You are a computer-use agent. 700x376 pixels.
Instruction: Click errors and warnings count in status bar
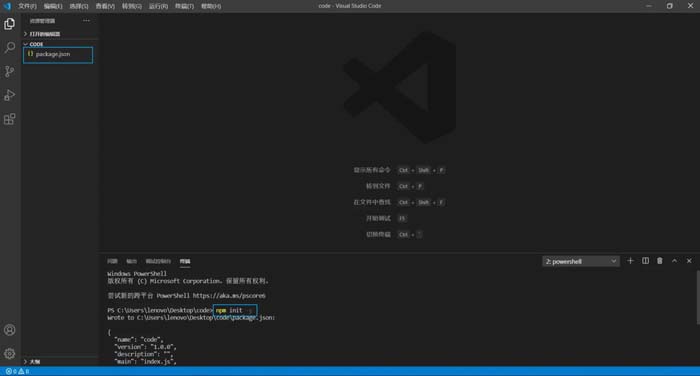pyautogui.click(x=17, y=371)
